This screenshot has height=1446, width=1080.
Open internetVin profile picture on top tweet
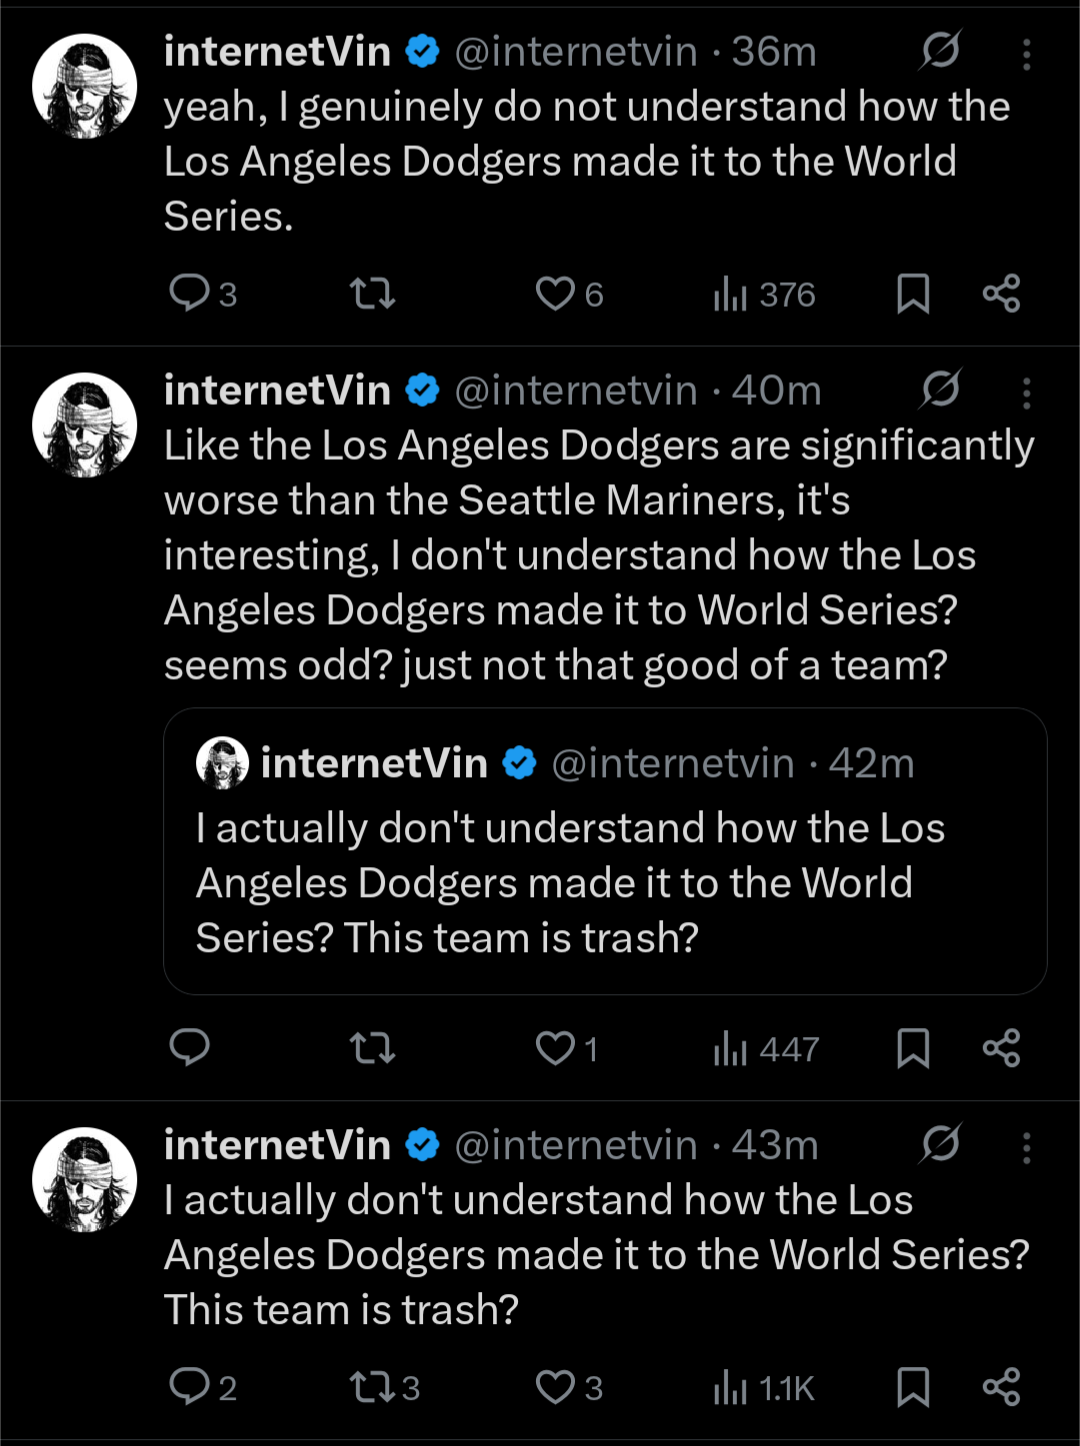pos(85,86)
